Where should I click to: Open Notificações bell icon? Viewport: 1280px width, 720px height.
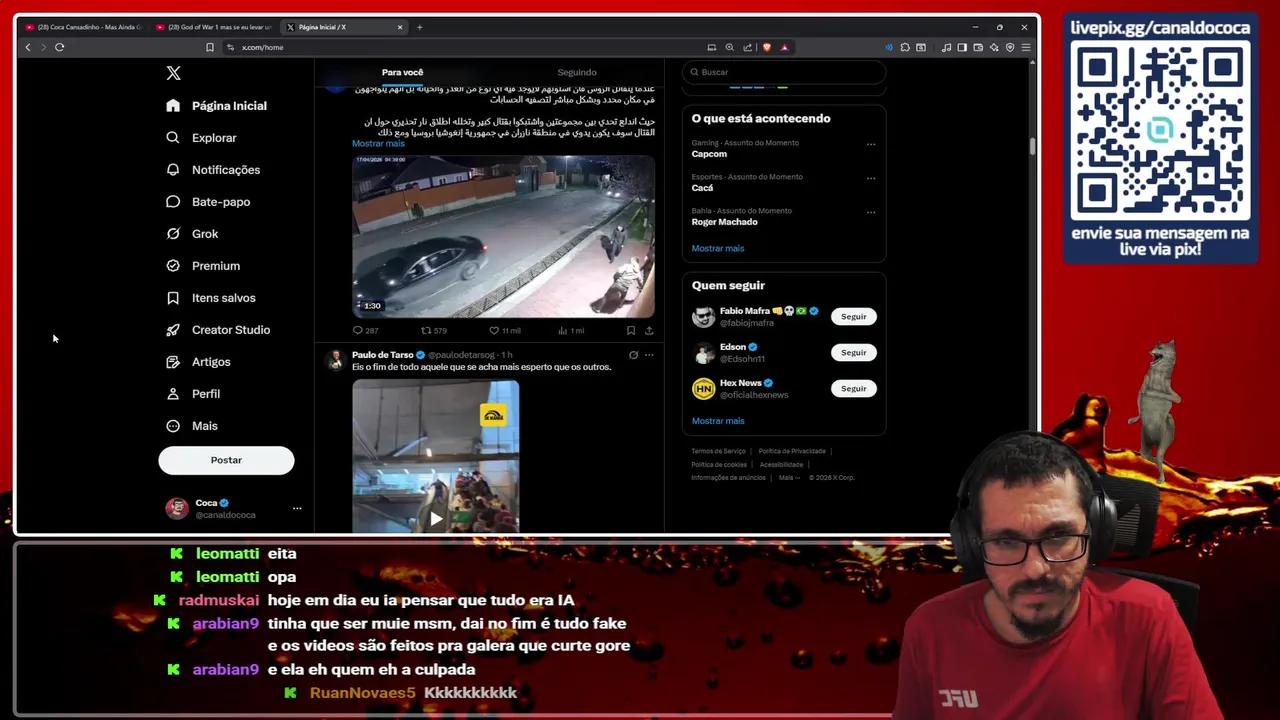173,170
